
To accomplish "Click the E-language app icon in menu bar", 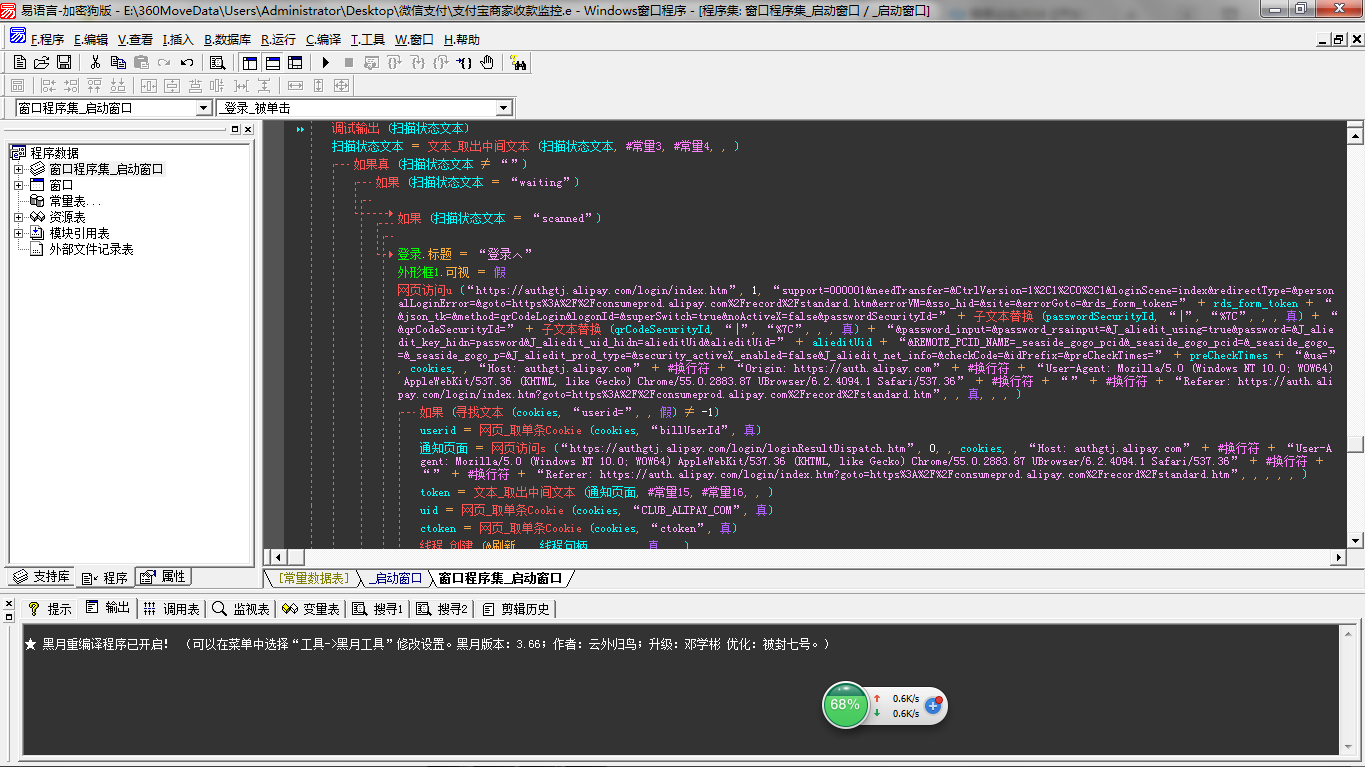I will pyautogui.click(x=17, y=38).
